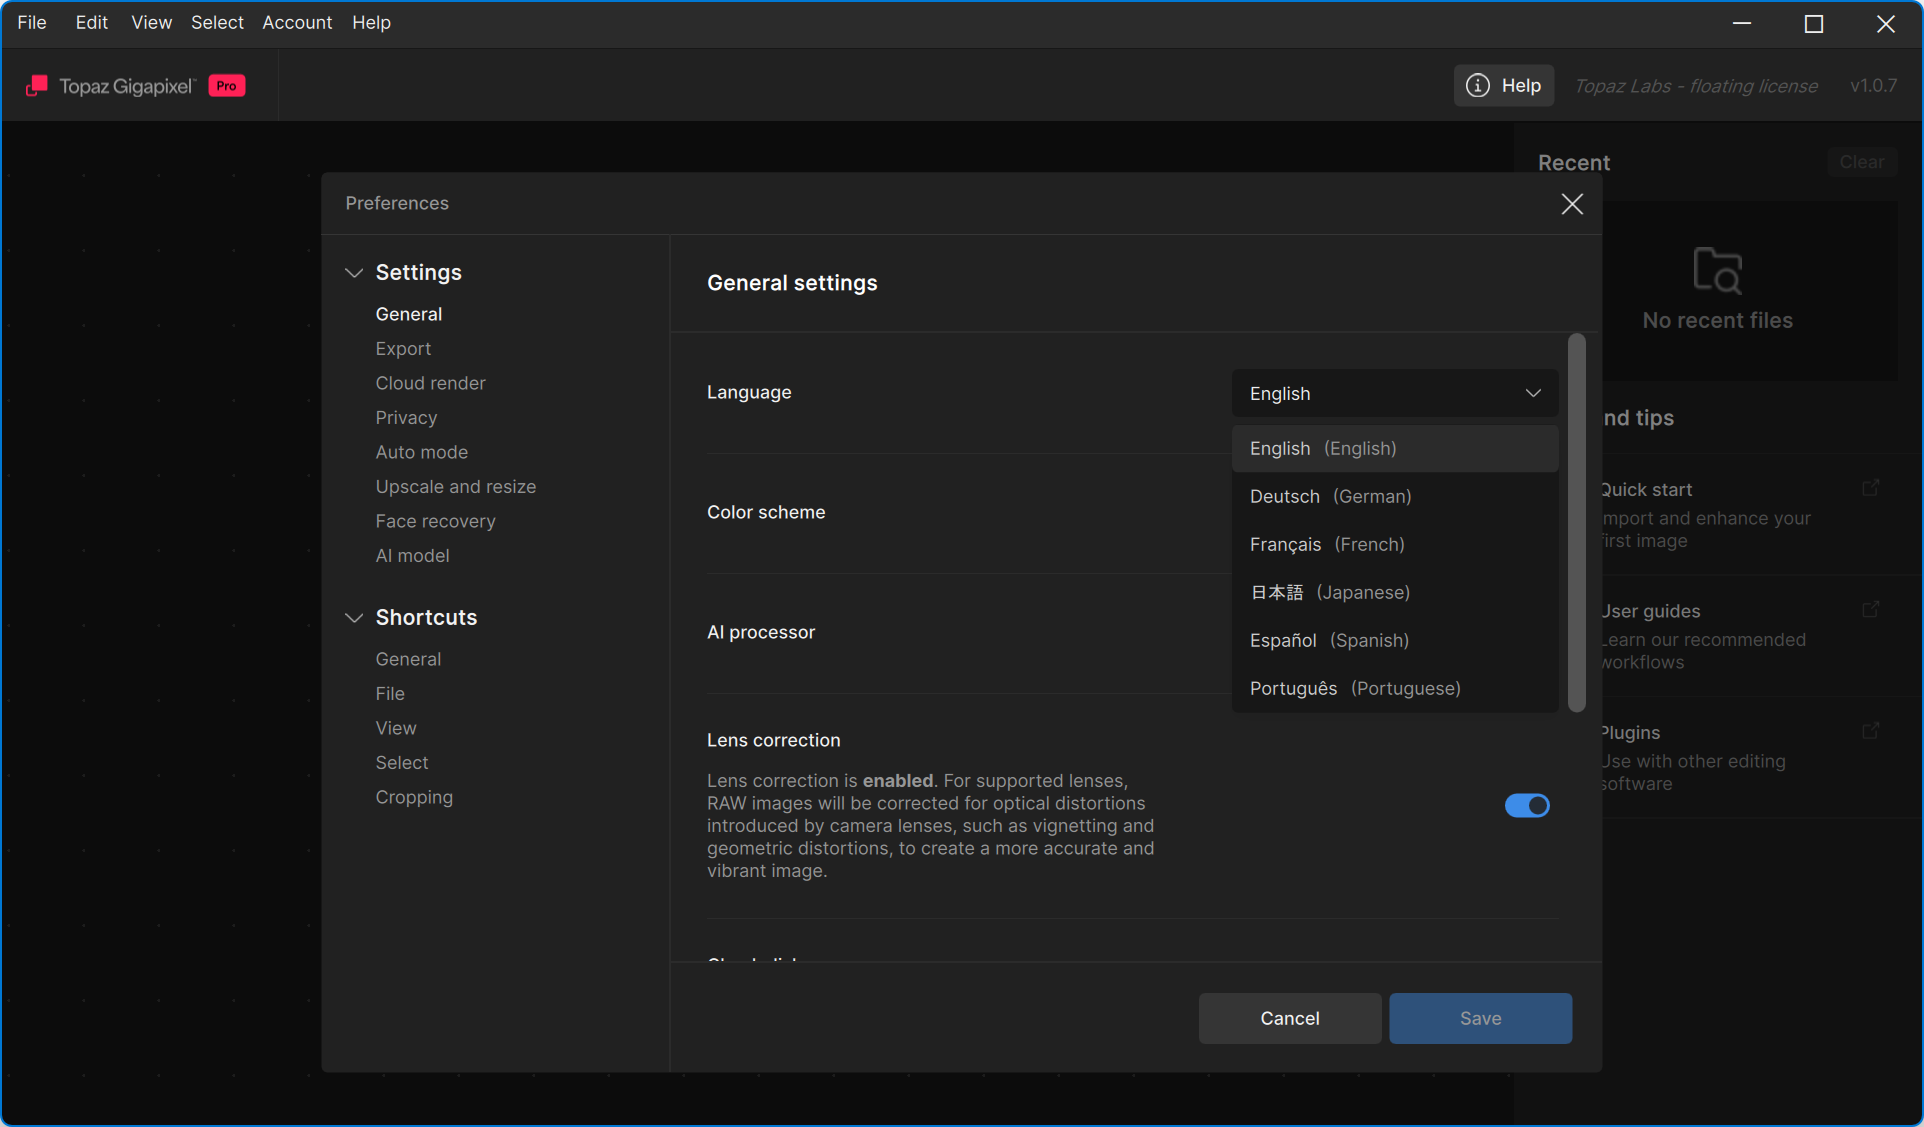Choose Deutsch (German) language option

coord(1330,497)
